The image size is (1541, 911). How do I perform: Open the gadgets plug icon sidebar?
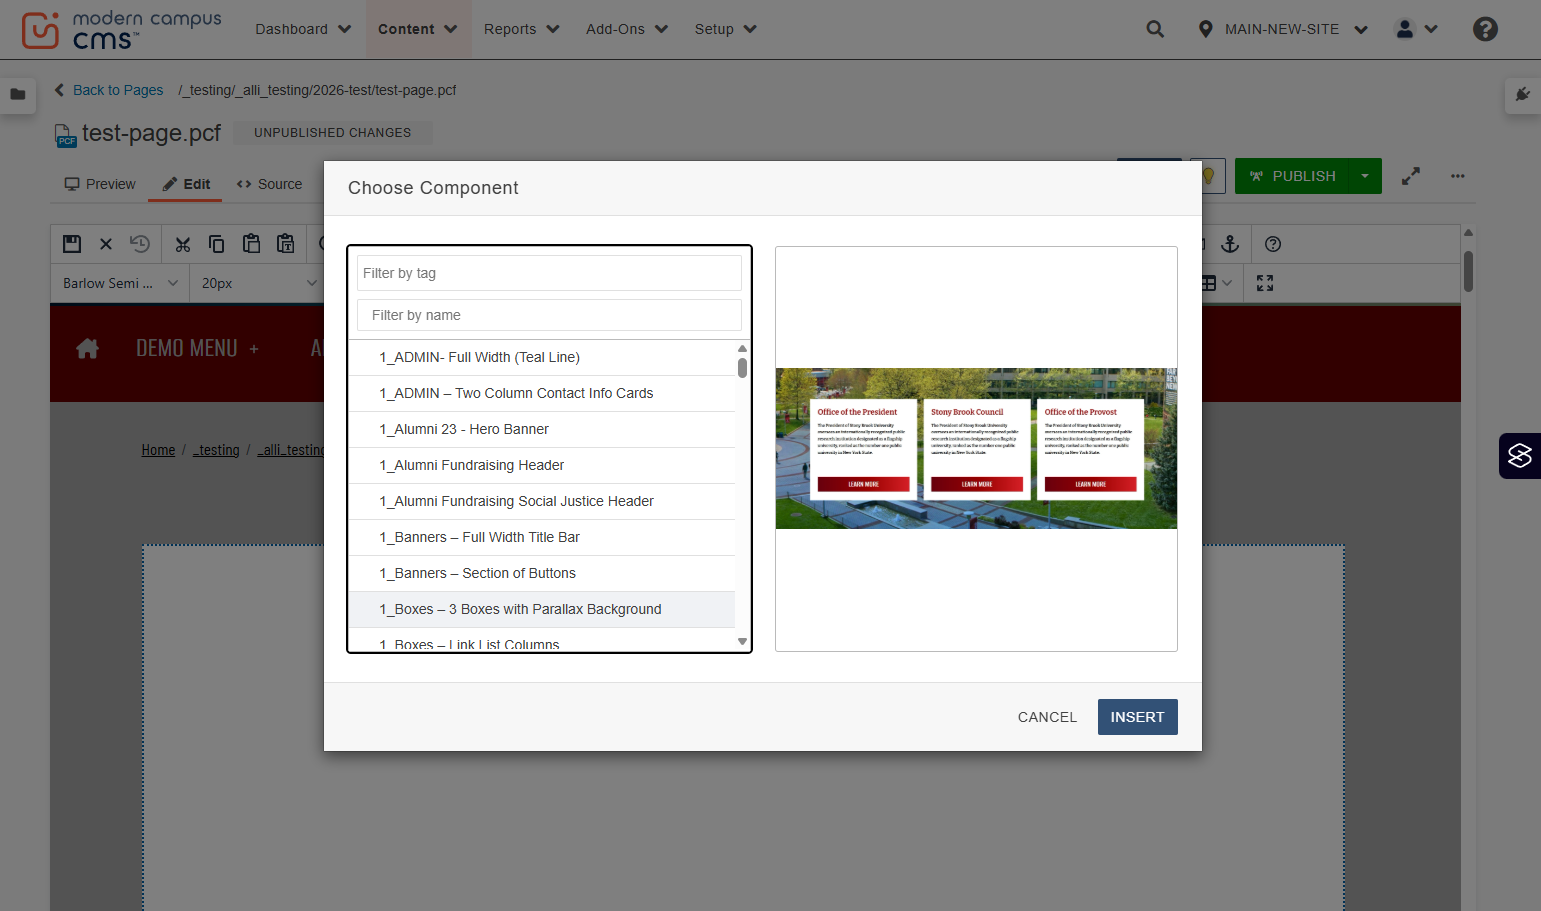coord(1523,95)
